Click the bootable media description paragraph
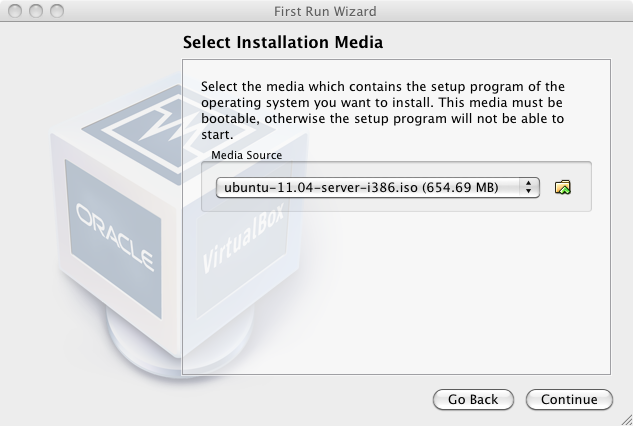The width and height of the screenshot is (633, 426). click(383, 110)
